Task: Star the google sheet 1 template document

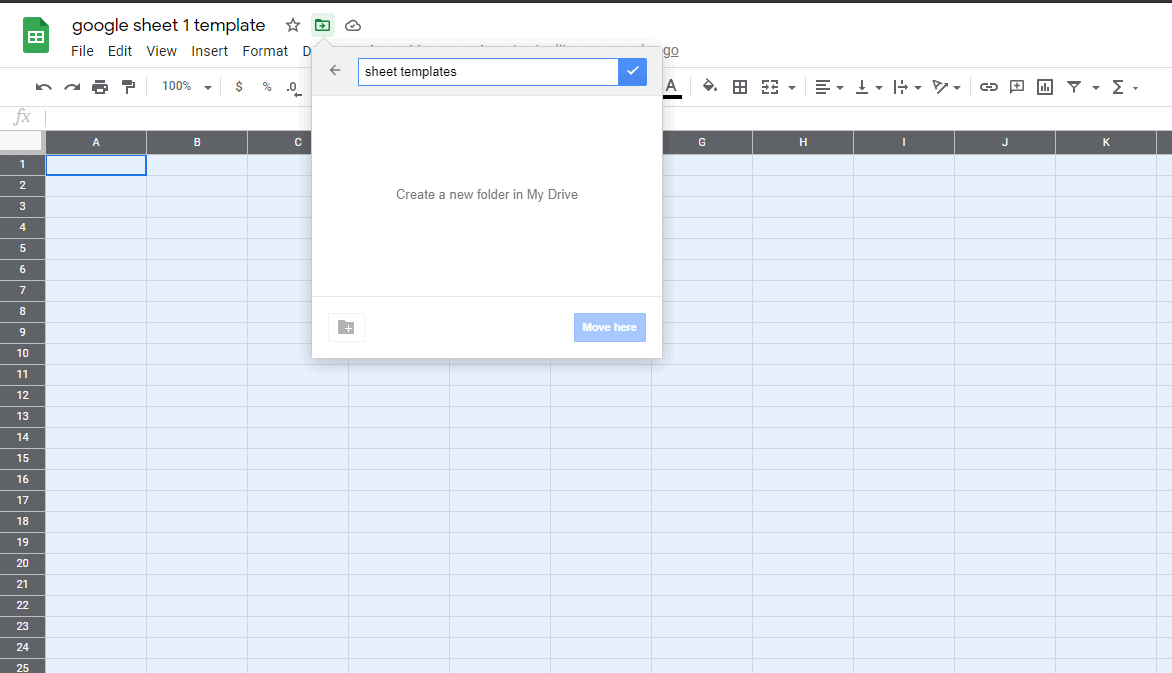Action: click(293, 25)
